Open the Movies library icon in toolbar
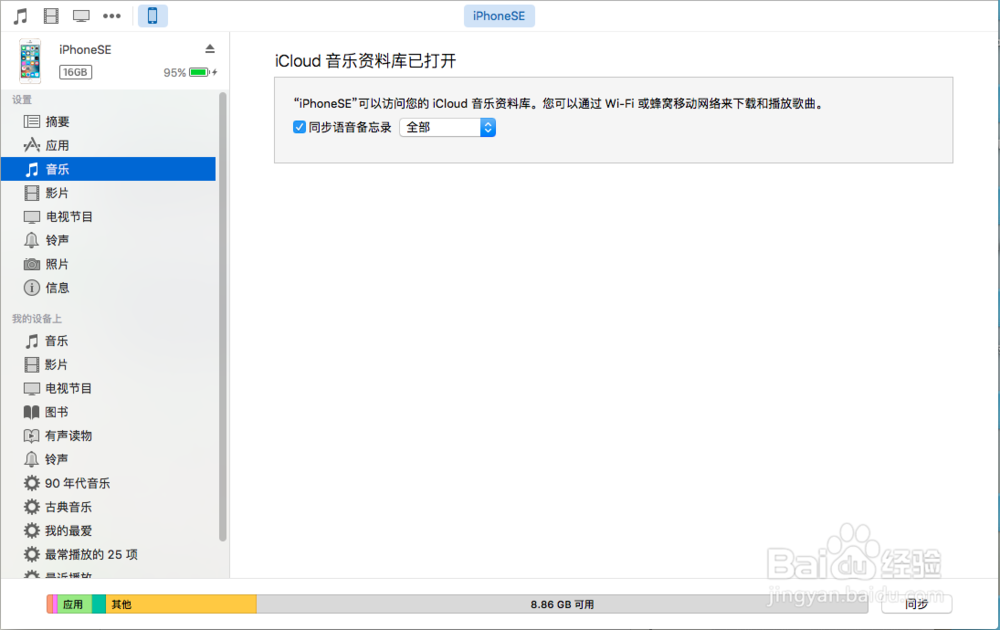The width and height of the screenshot is (1000, 630). click(x=51, y=16)
